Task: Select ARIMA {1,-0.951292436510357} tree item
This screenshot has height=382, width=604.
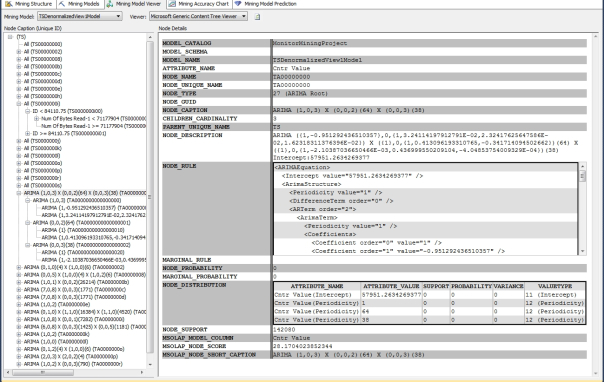Action: click(x=94, y=208)
